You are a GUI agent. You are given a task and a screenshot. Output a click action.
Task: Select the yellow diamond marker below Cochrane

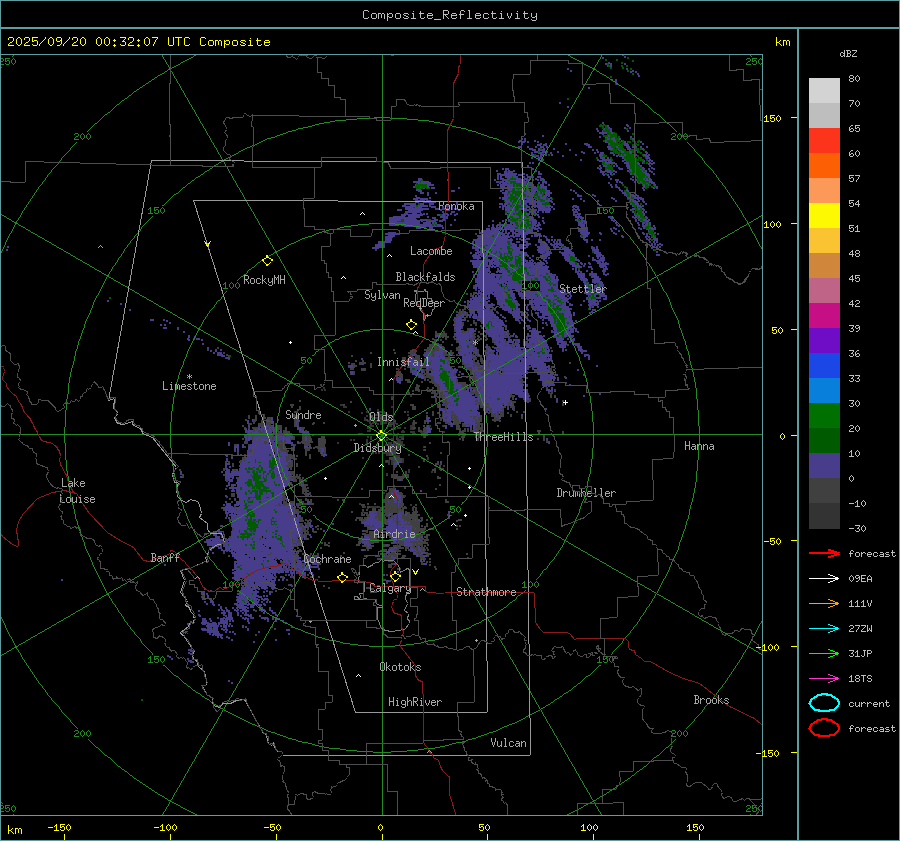(342, 577)
